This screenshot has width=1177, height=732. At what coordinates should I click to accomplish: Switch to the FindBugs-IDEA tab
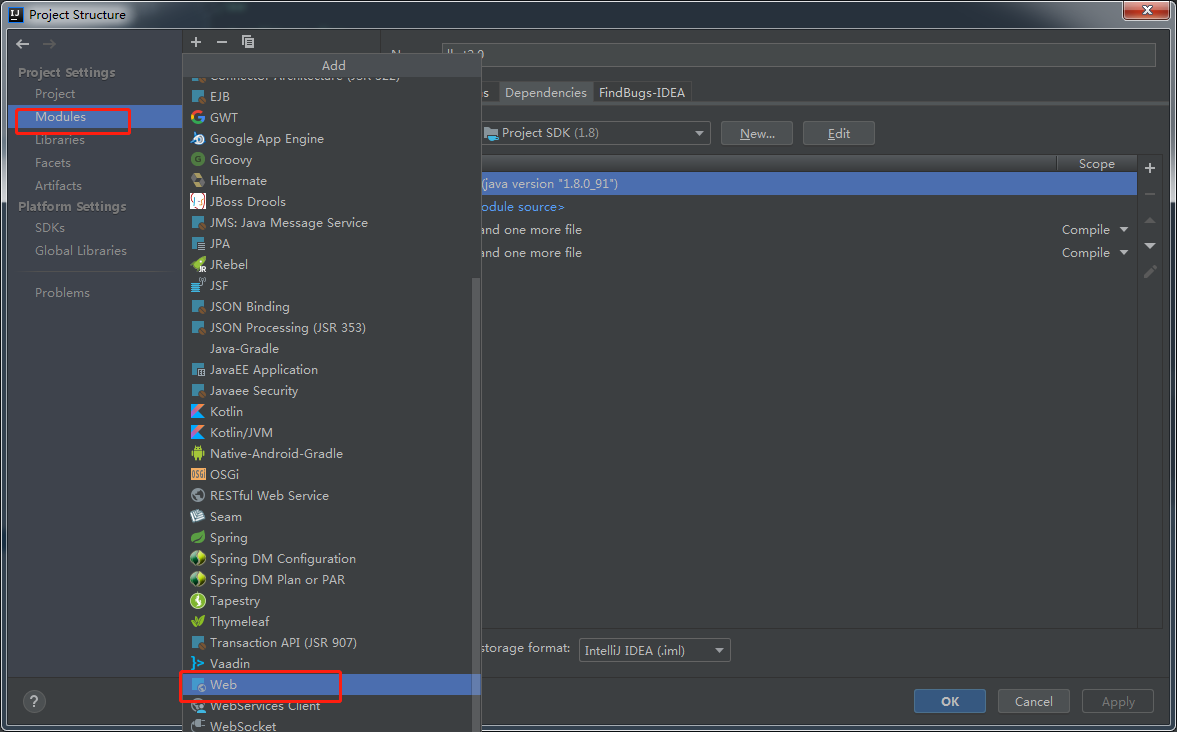click(x=642, y=92)
